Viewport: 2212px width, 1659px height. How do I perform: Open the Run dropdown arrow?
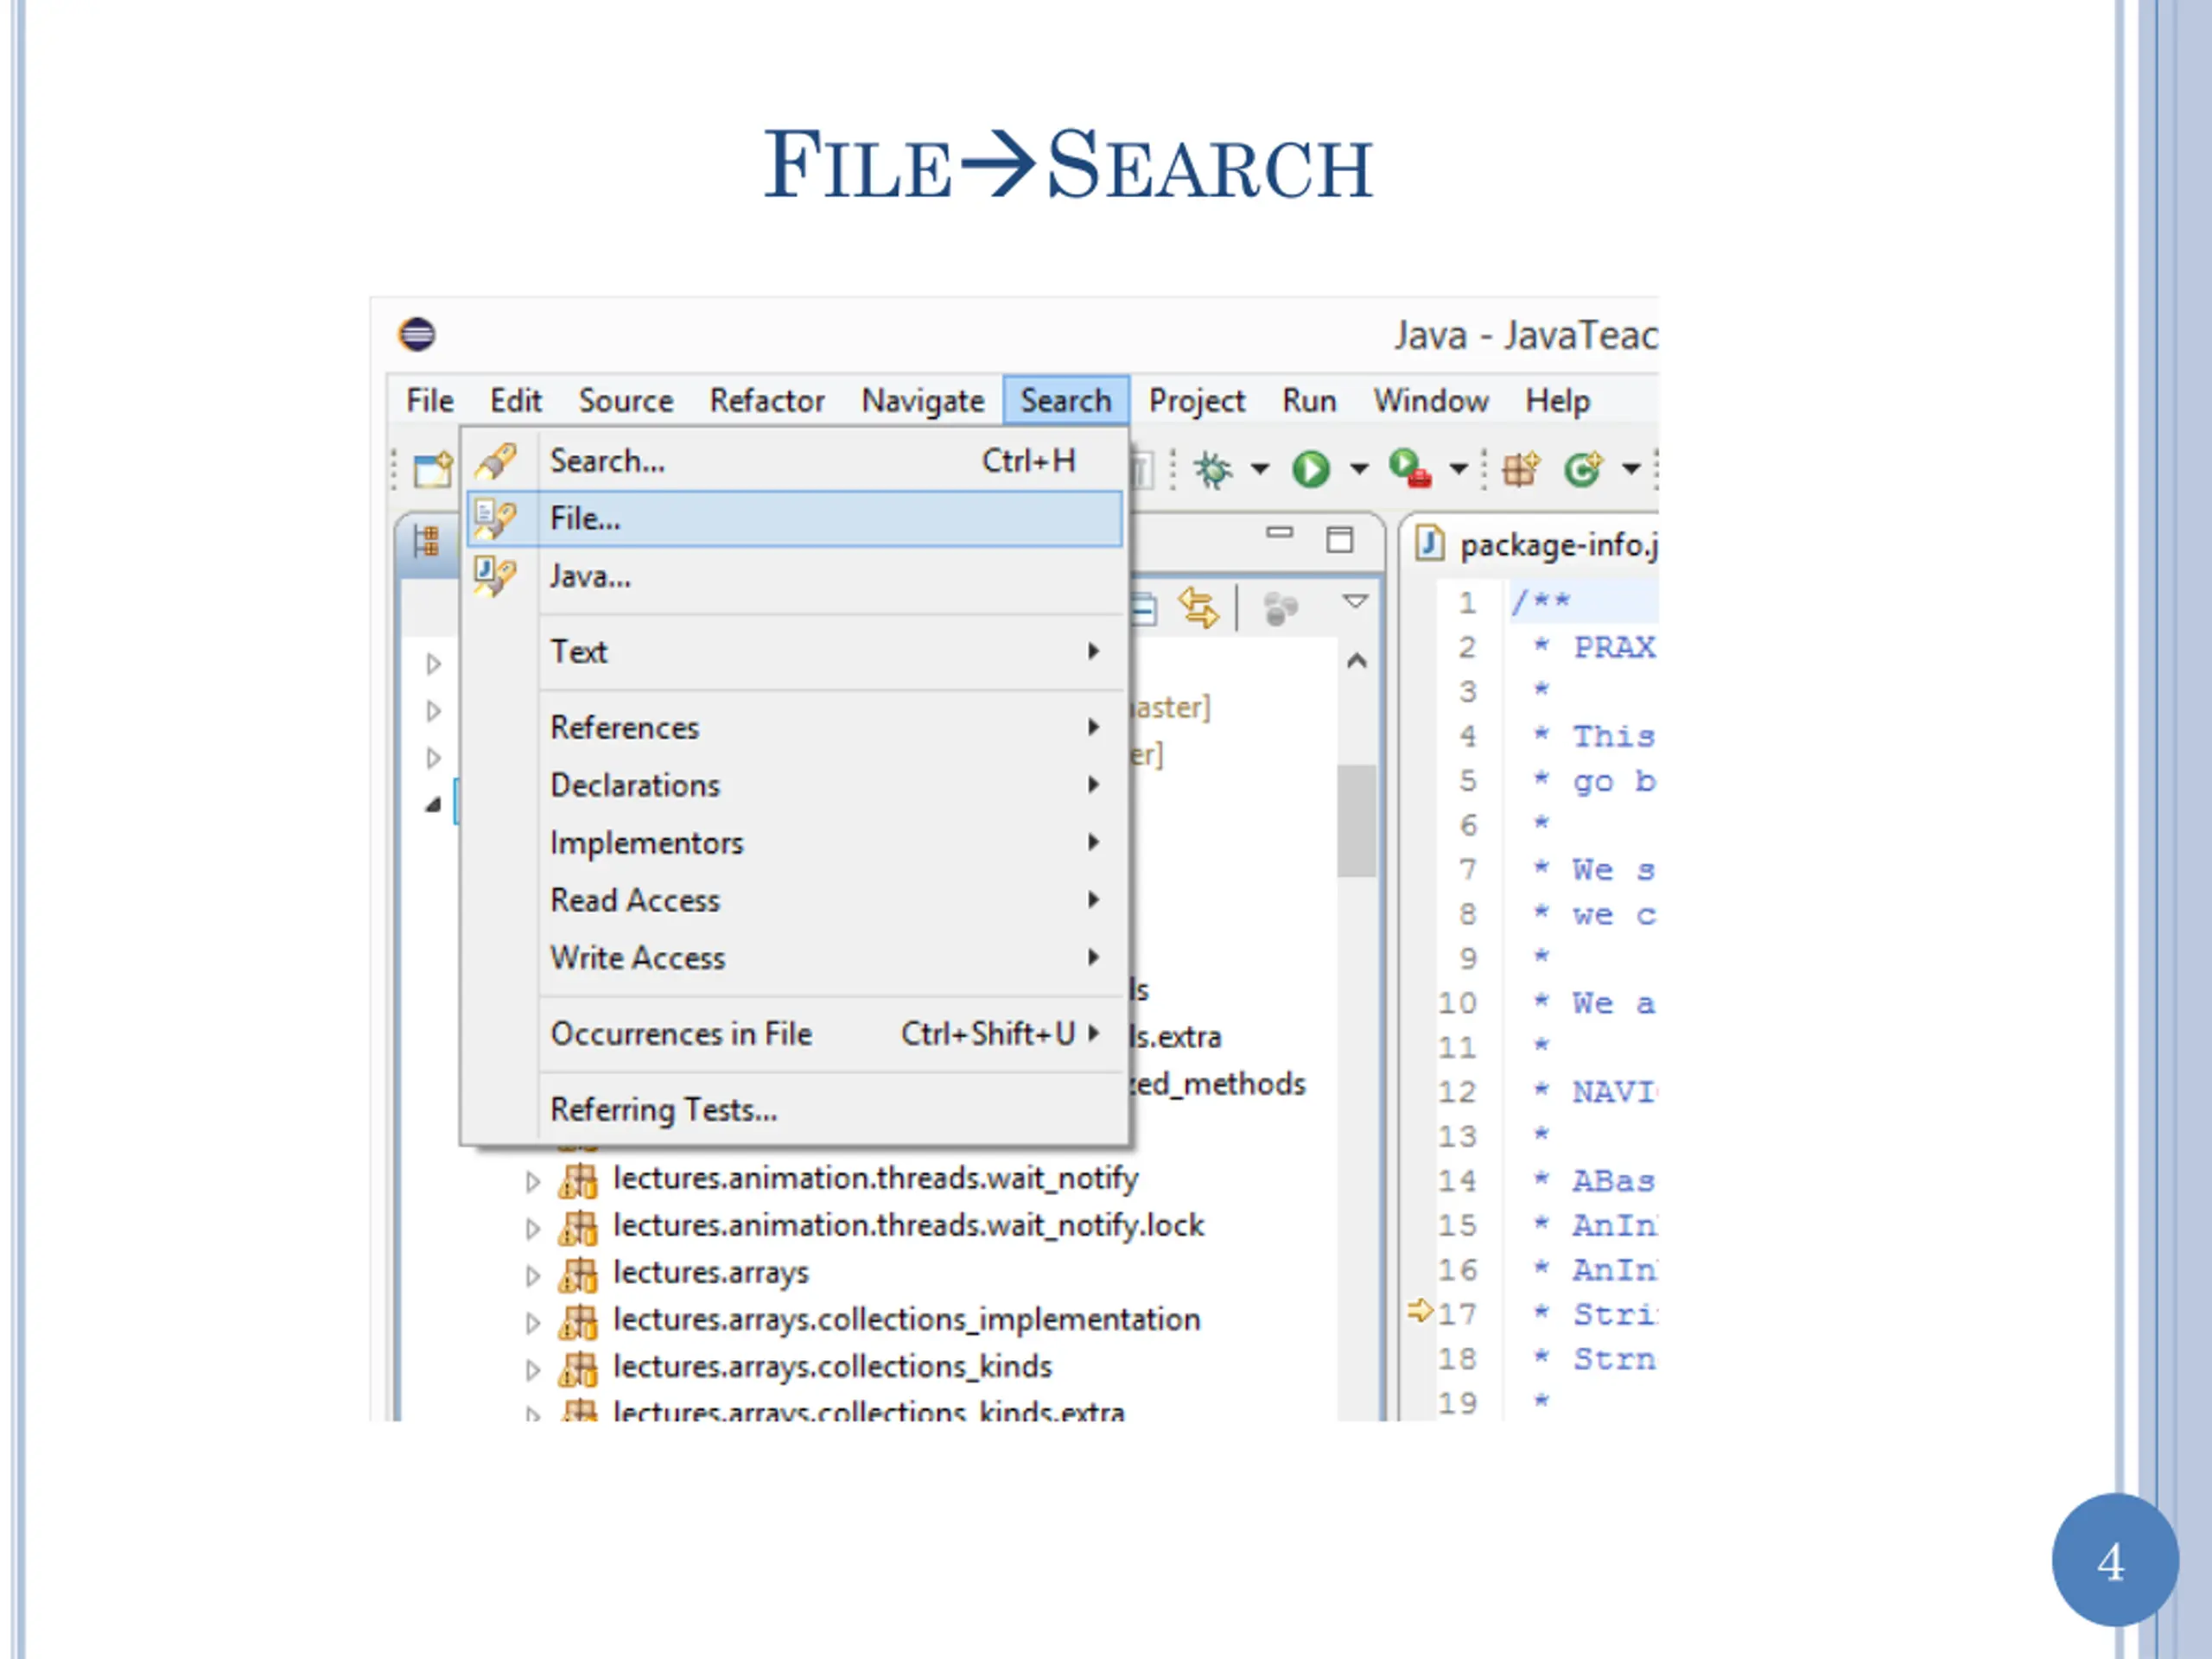pos(1358,468)
